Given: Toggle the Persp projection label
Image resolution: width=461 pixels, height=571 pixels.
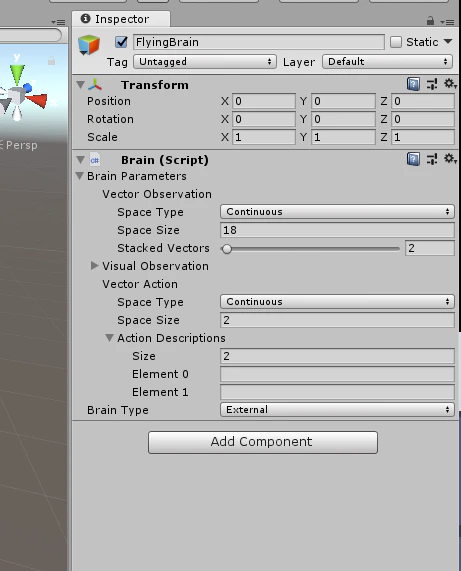Looking at the screenshot, I should coord(22,145).
